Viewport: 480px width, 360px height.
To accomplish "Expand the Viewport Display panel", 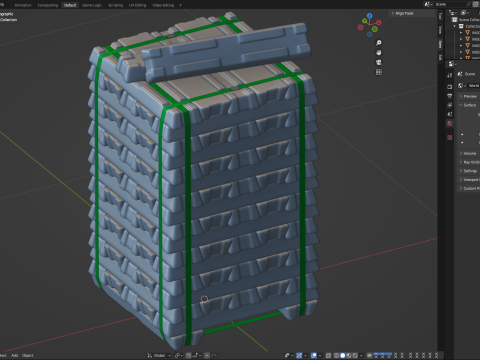I will [468, 179].
